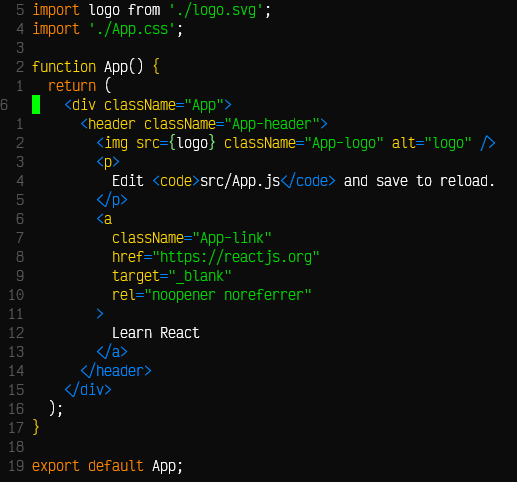
Task: Click 'export default App;' statement
Action: (107, 466)
